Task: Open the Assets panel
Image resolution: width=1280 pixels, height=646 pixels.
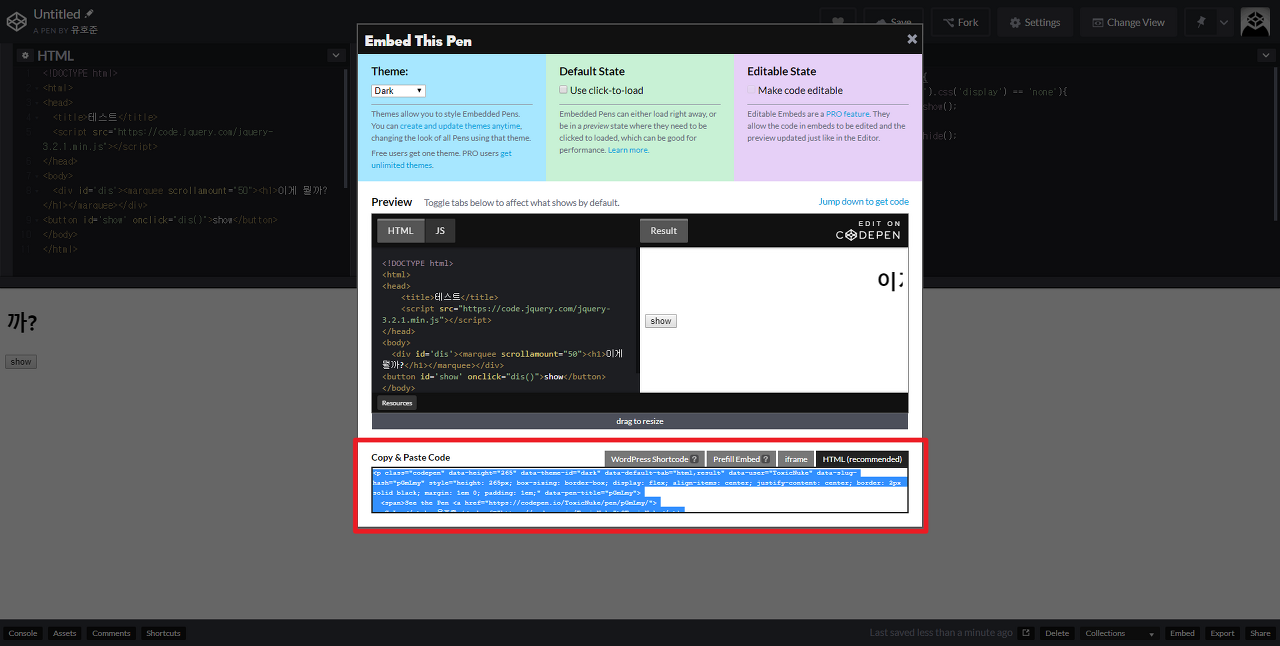Action: pos(65,633)
